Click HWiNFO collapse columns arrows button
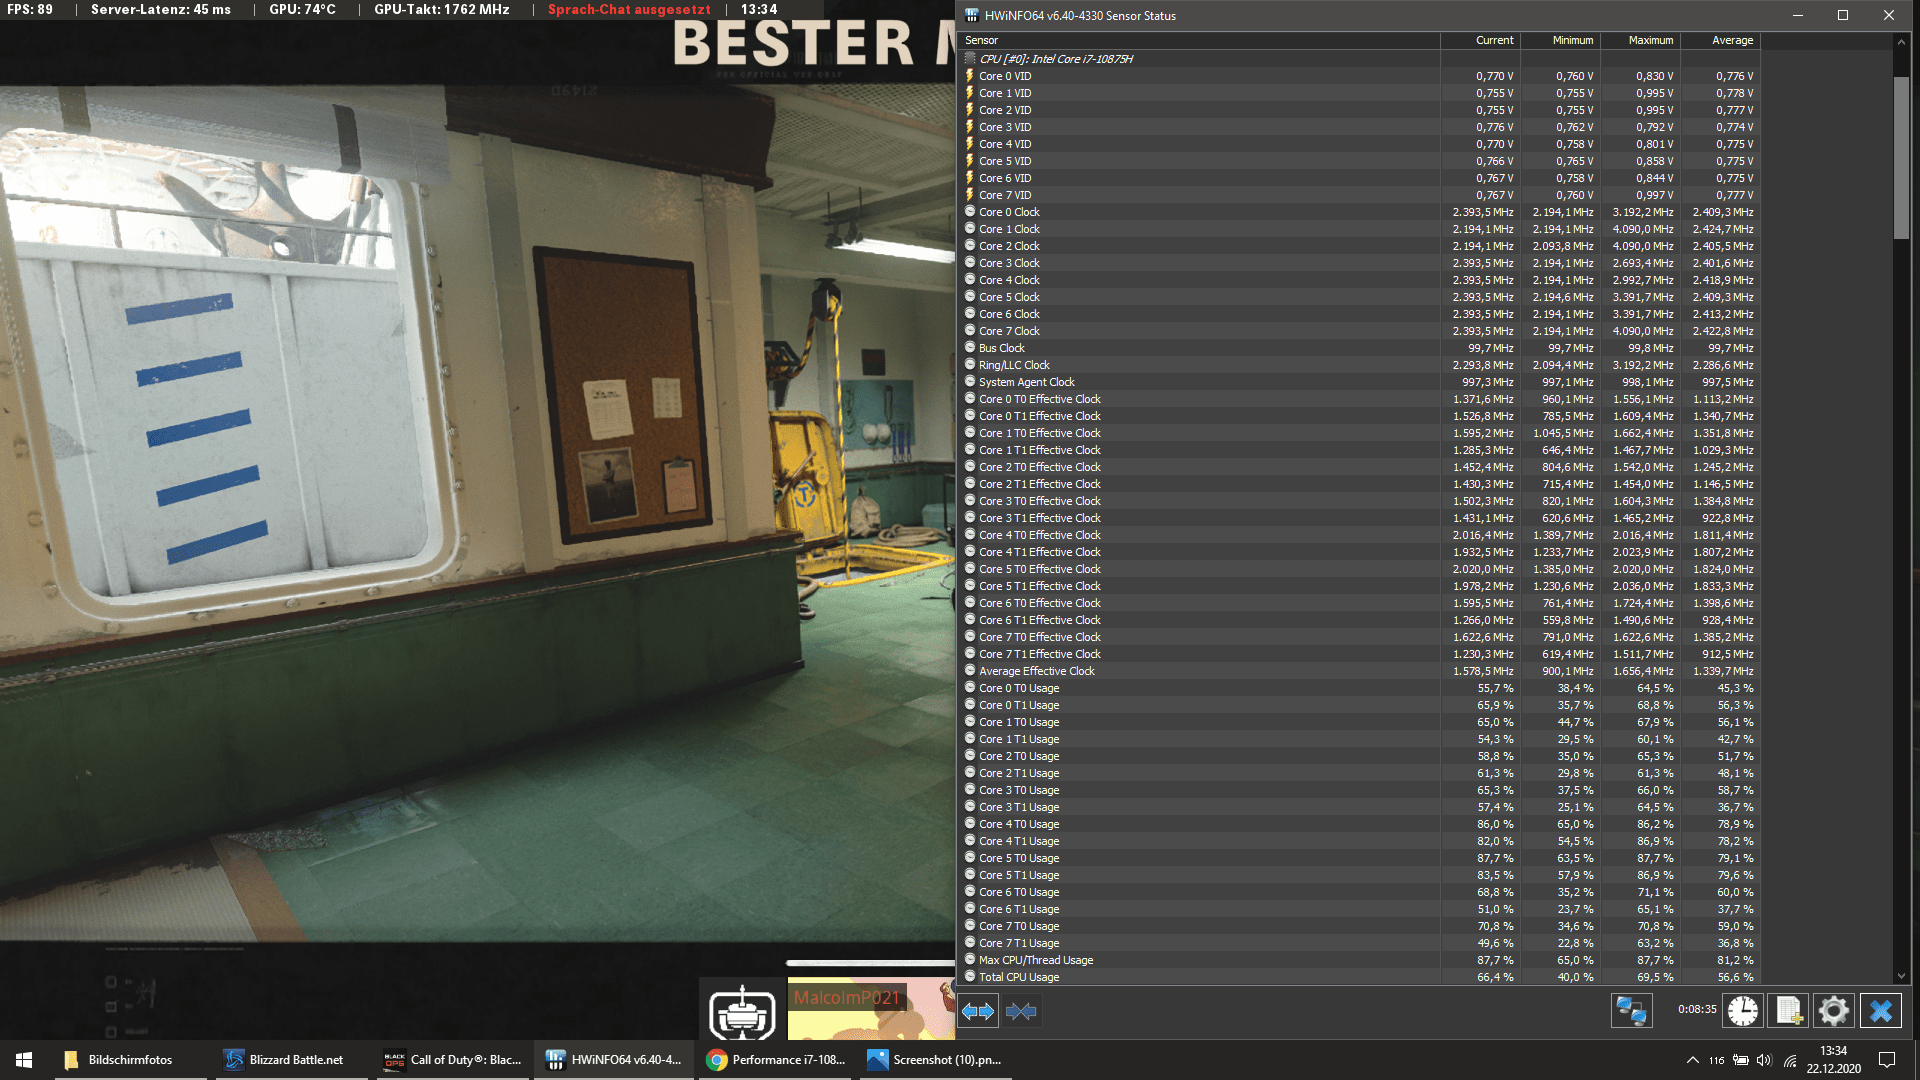This screenshot has height=1080, width=1920. tap(1021, 1011)
